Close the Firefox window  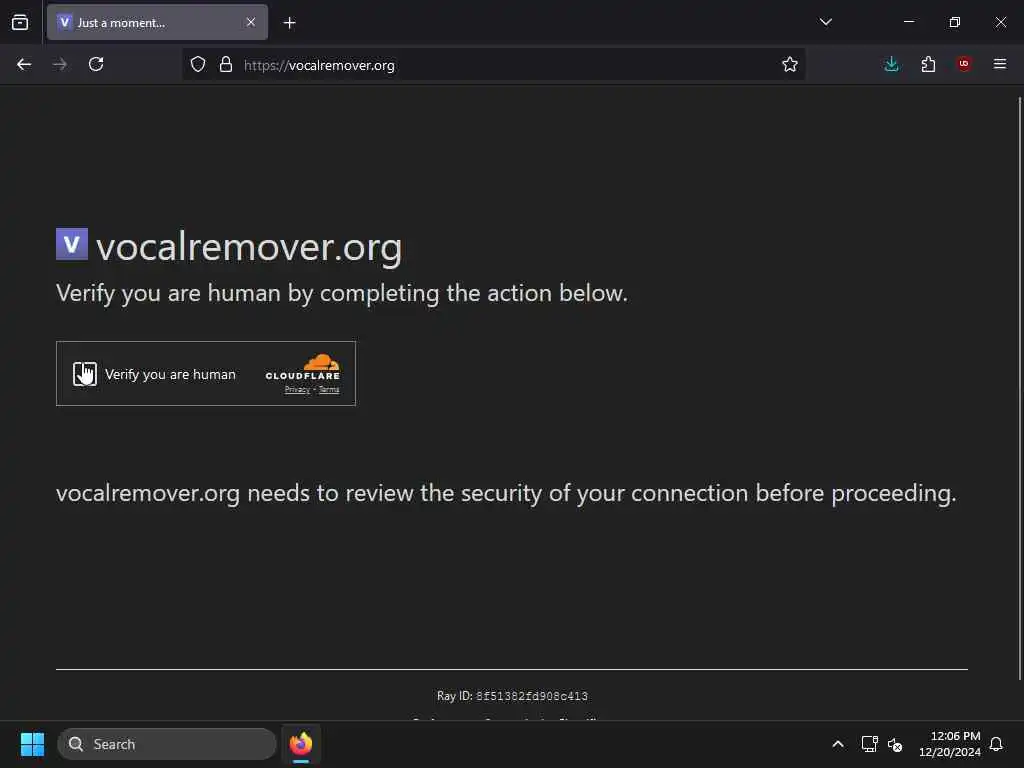[x=1000, y=22]
